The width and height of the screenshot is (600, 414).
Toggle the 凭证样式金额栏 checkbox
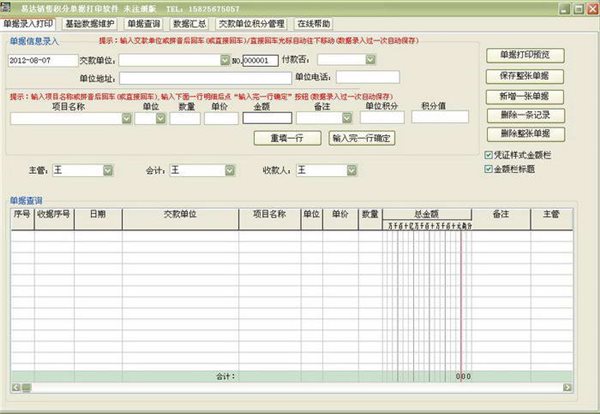tap(488, 156)
